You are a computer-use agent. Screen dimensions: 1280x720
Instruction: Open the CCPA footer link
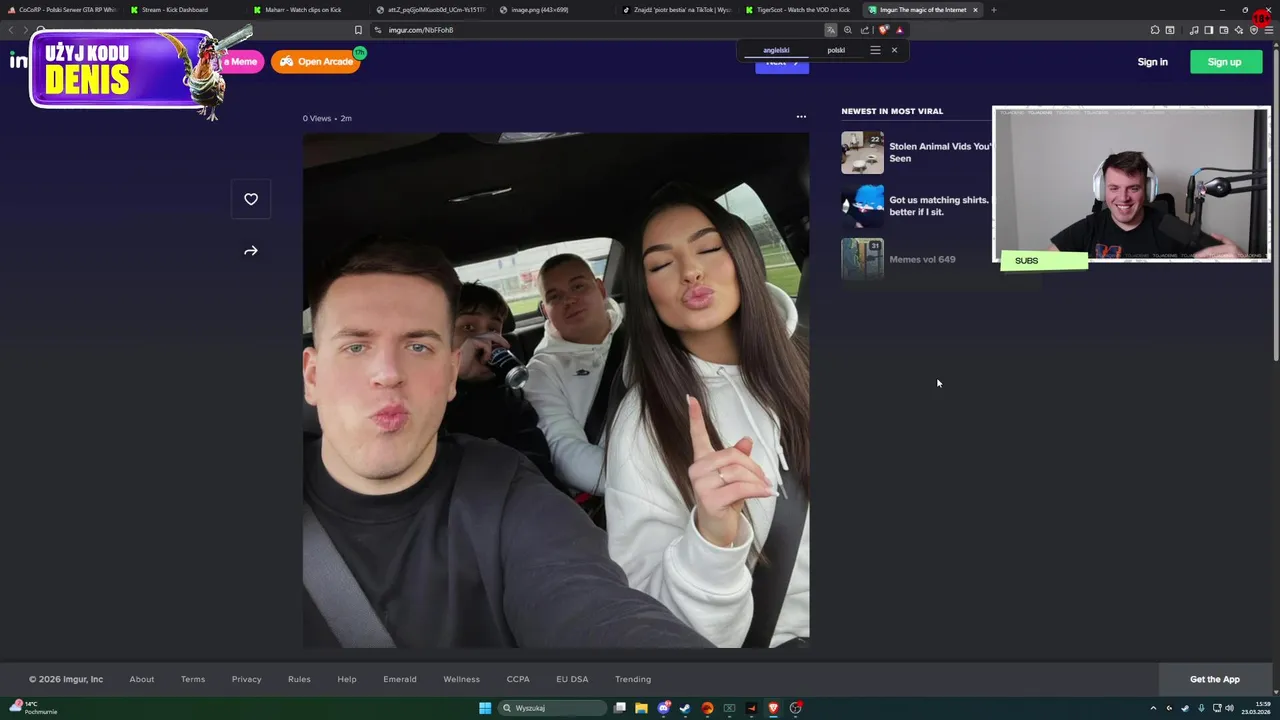click(x=518, y=679)
